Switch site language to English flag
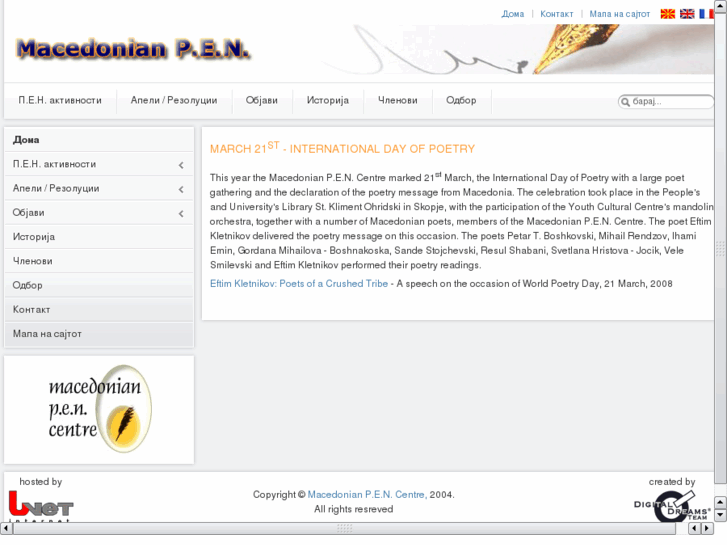727x545 pixels. 687,14
